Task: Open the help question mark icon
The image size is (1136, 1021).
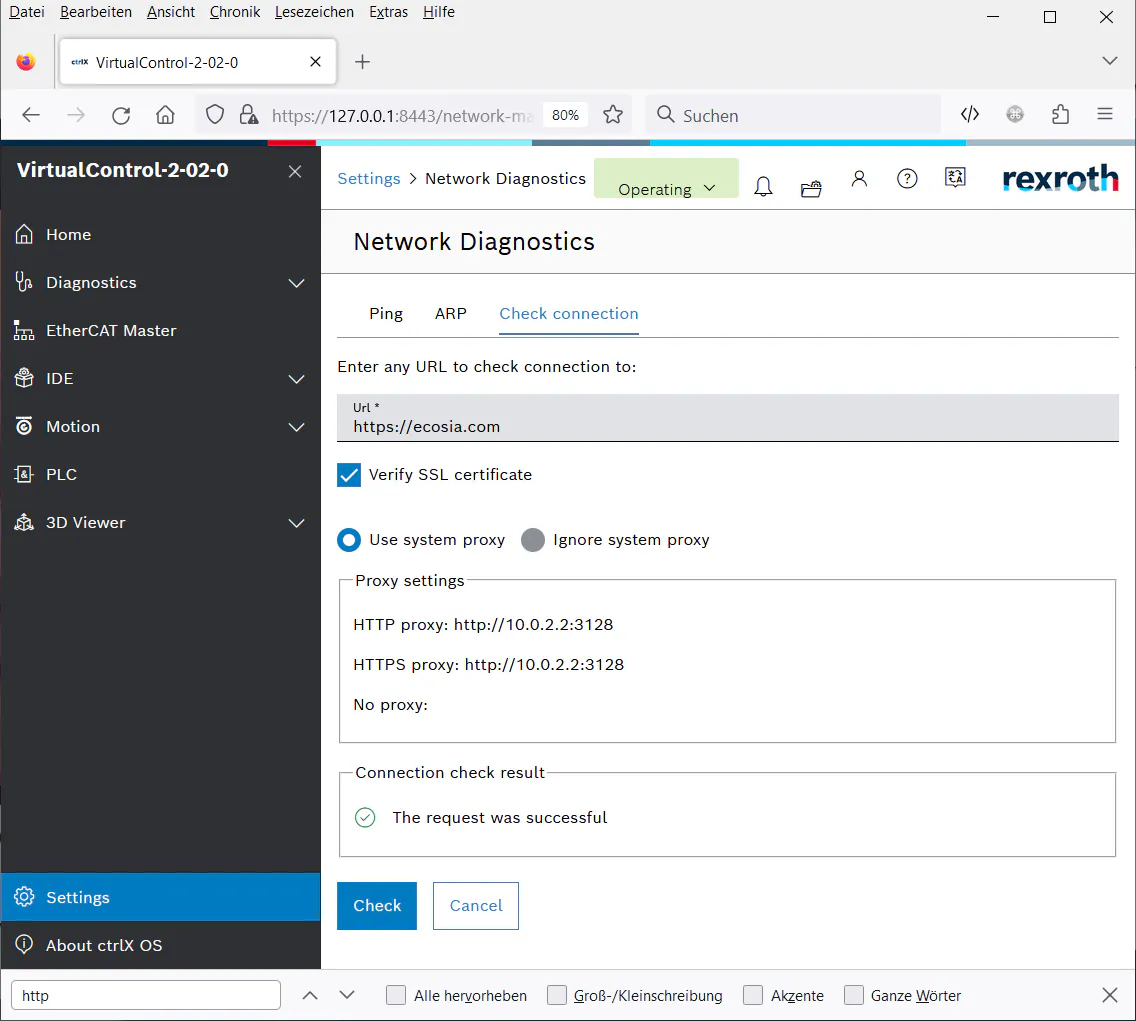Action: [907, 179]
